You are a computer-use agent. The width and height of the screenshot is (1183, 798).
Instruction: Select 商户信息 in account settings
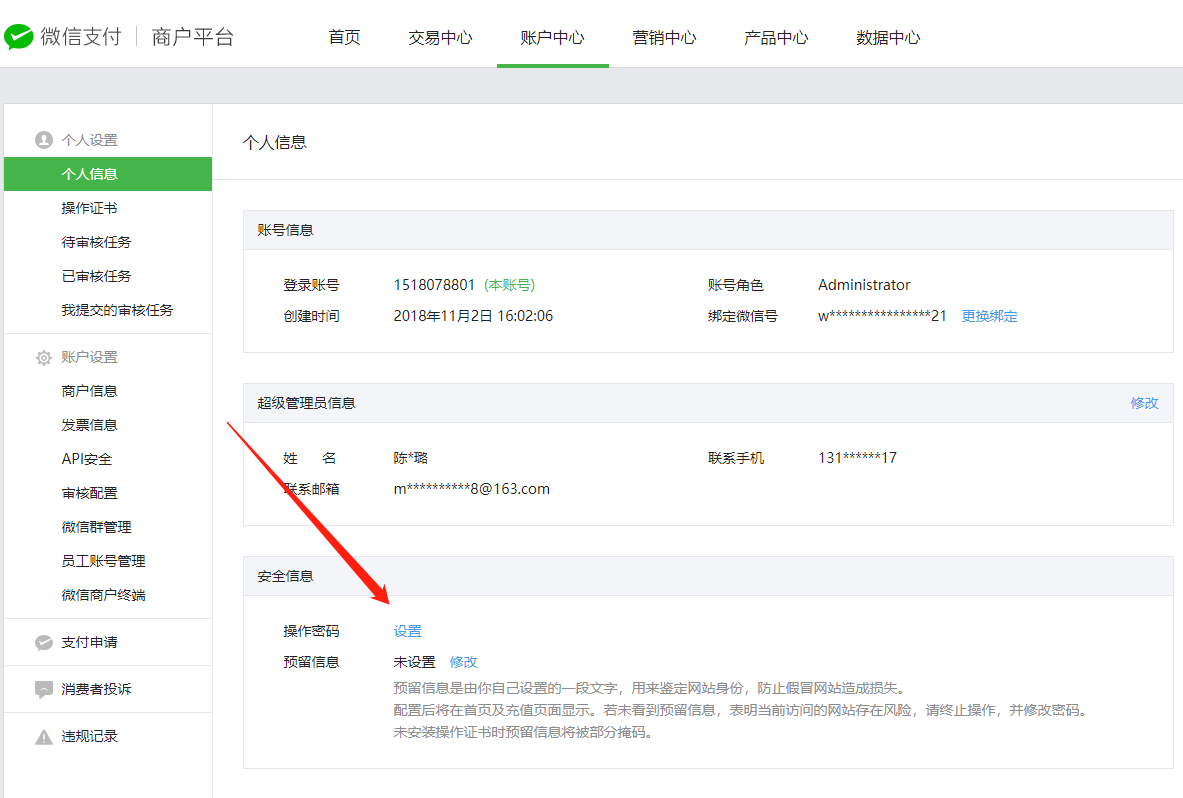[89, 391]
